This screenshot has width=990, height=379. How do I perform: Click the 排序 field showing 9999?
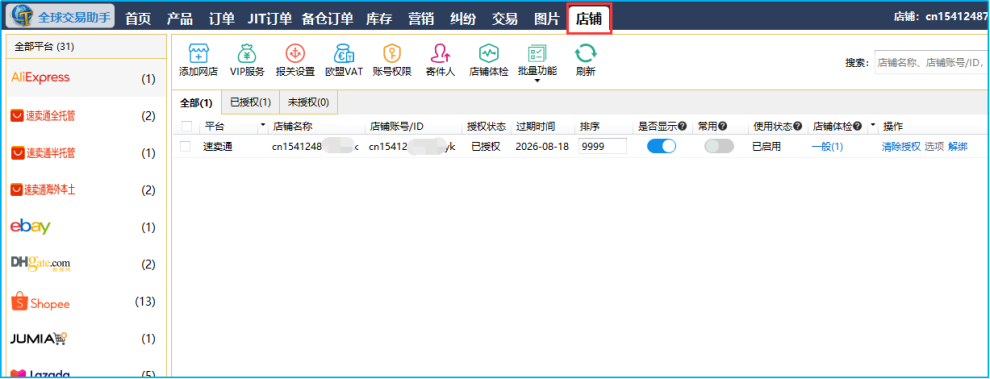tap(602, 146)
